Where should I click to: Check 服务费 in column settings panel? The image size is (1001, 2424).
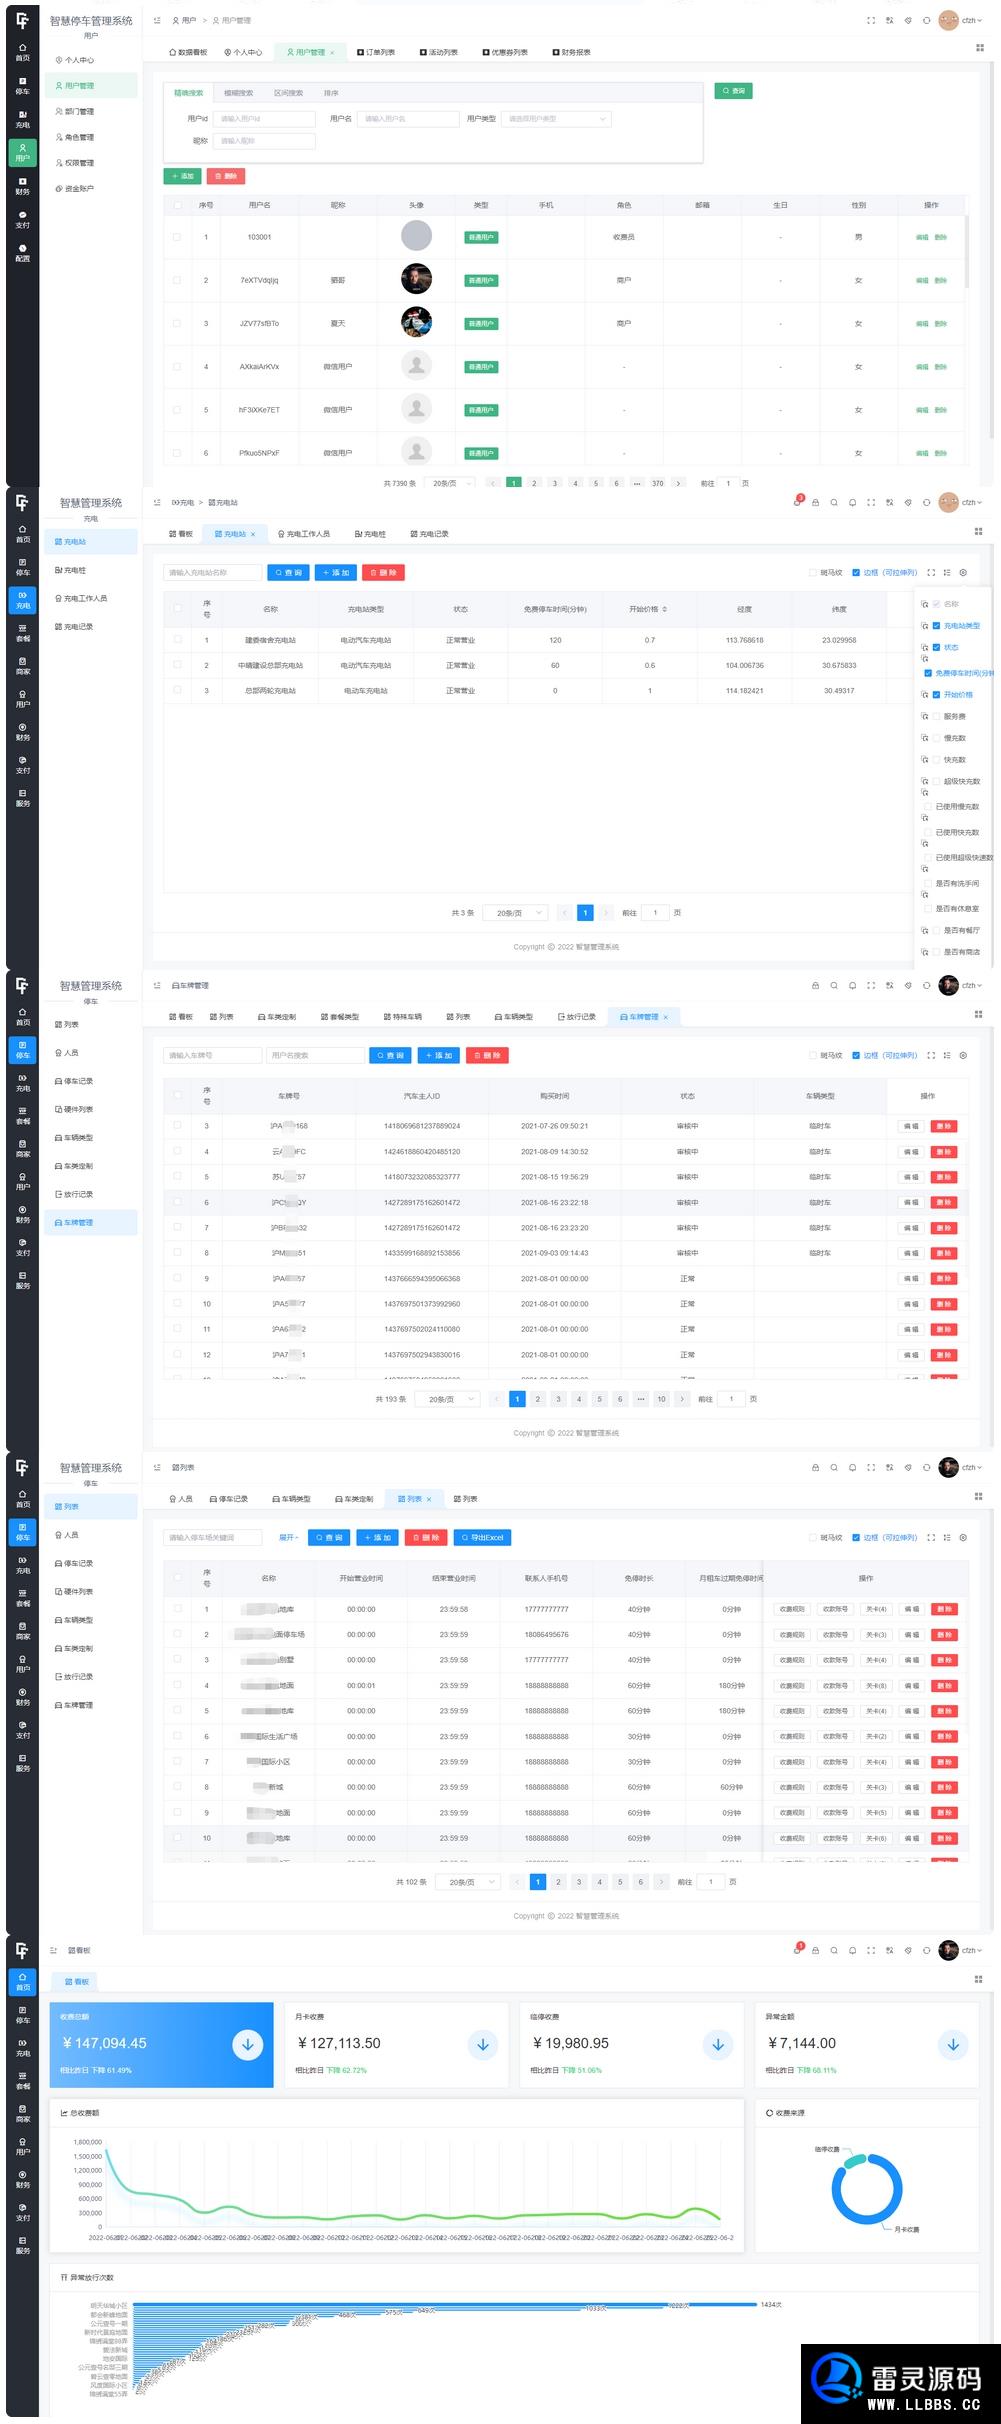click(936, 717)
